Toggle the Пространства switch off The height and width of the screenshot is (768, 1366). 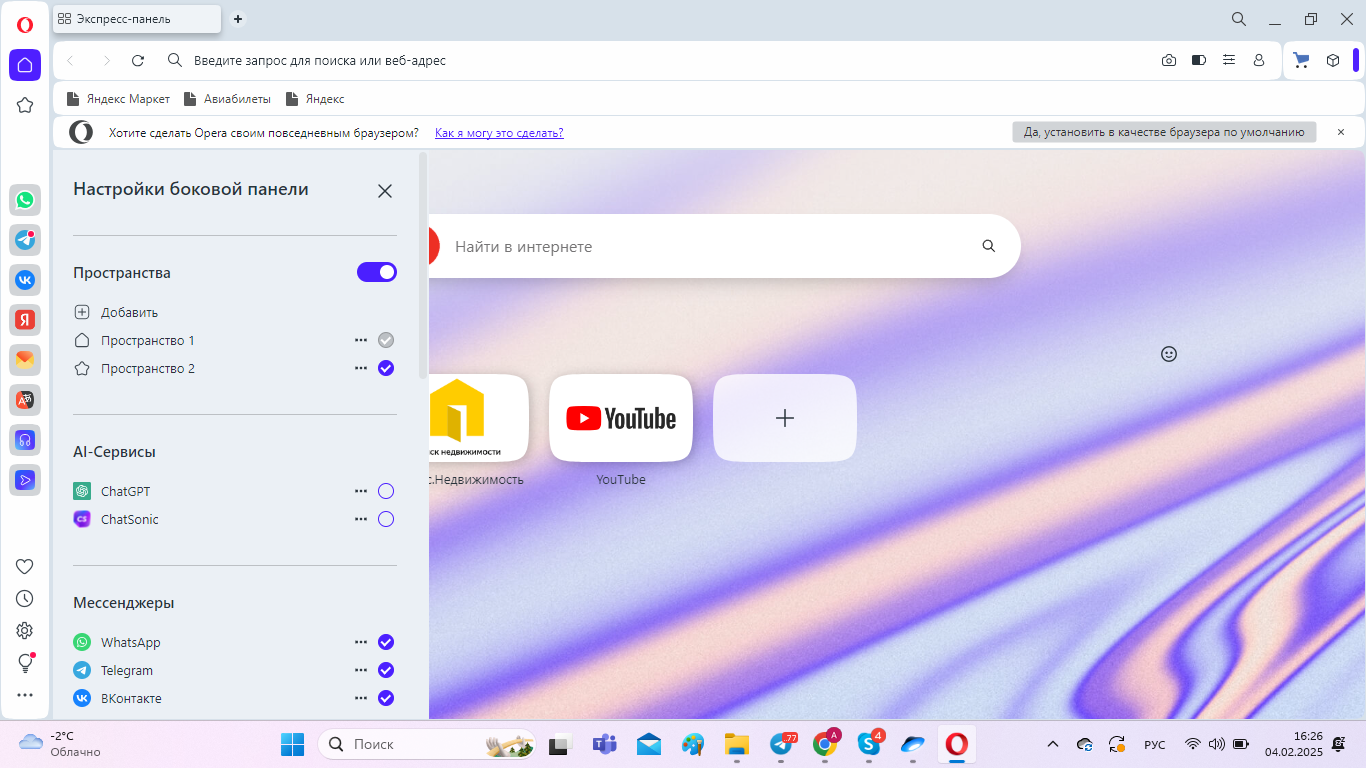pyautogui.click(x=377, y=272)
